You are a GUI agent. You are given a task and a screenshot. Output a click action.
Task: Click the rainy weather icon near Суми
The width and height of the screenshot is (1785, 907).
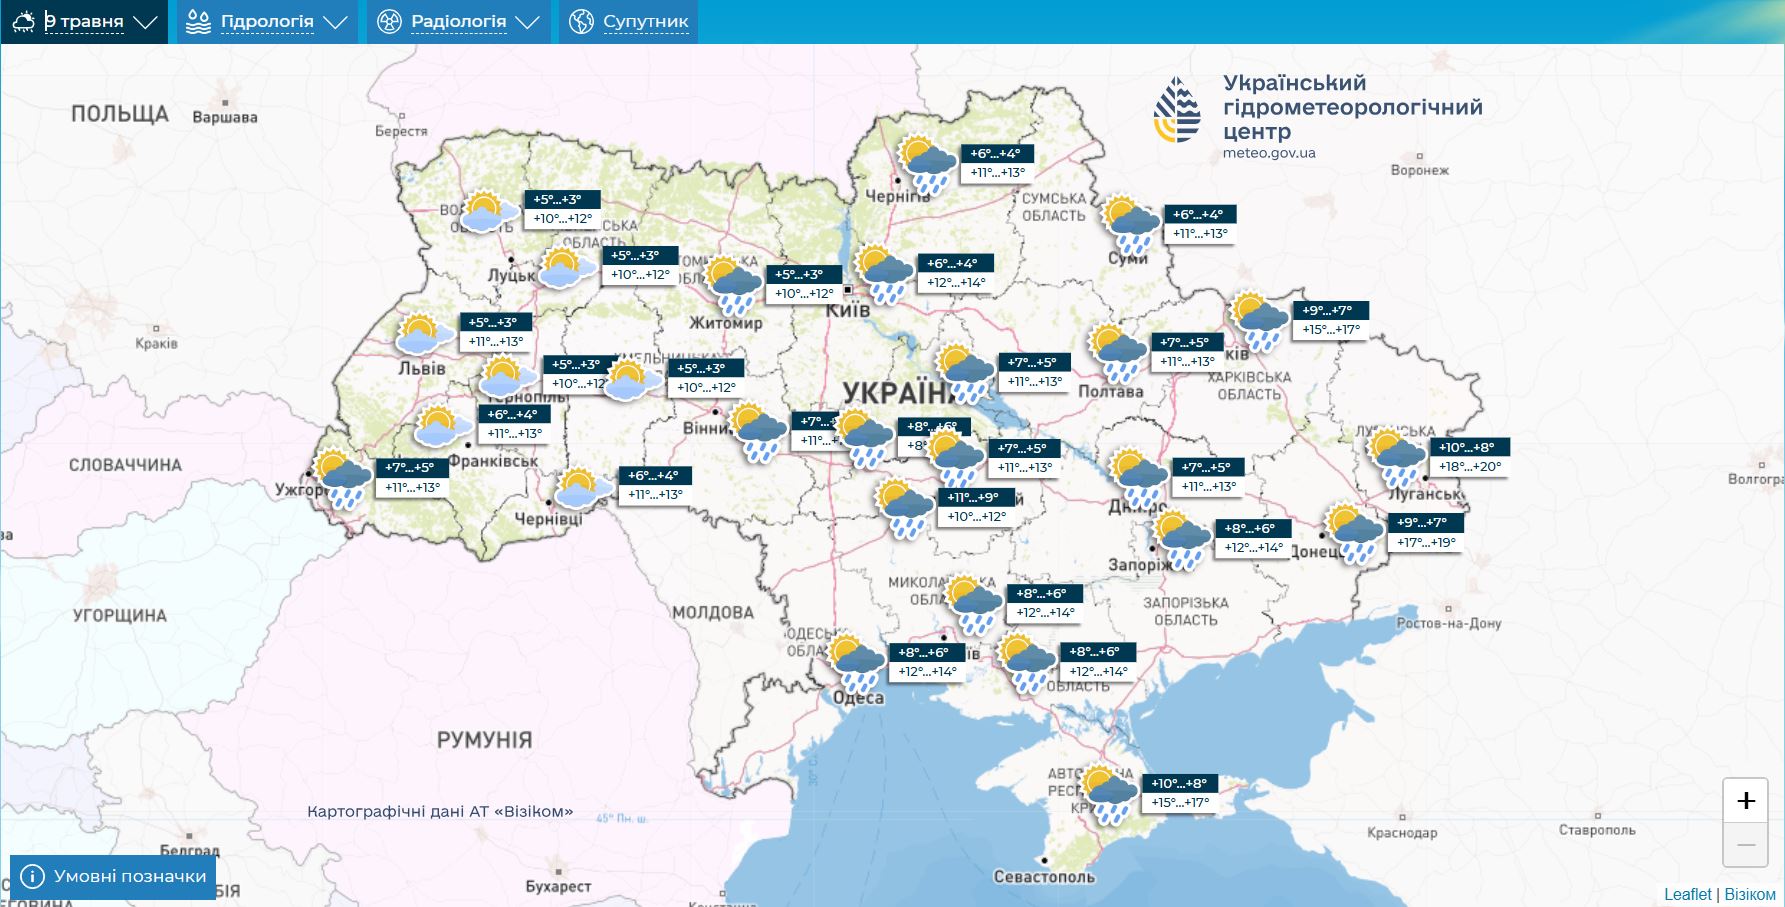1132,225
